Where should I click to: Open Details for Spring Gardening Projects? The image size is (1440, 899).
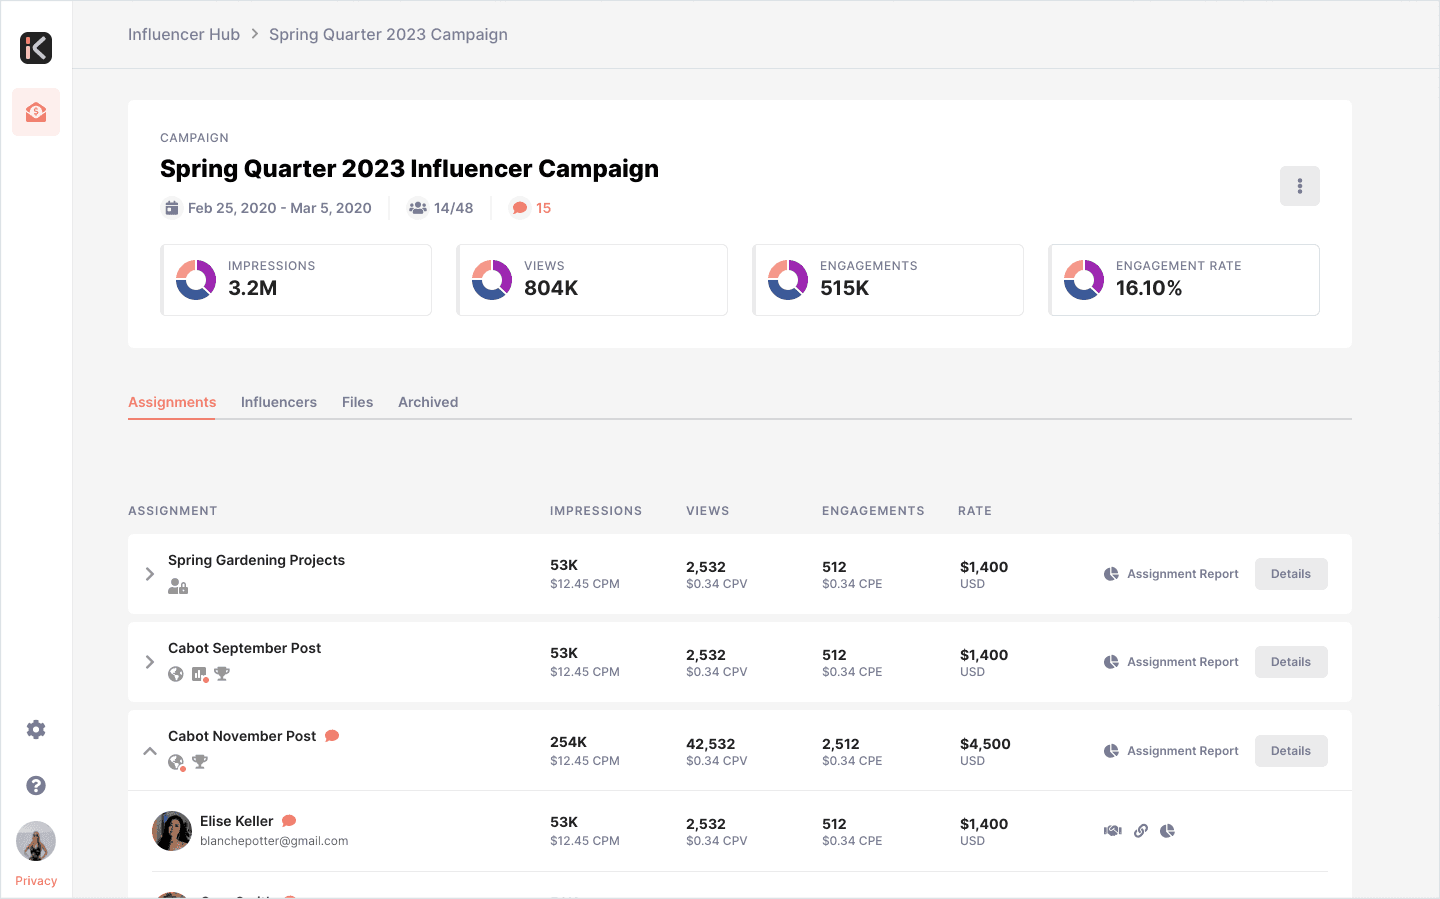point(1291,574)
